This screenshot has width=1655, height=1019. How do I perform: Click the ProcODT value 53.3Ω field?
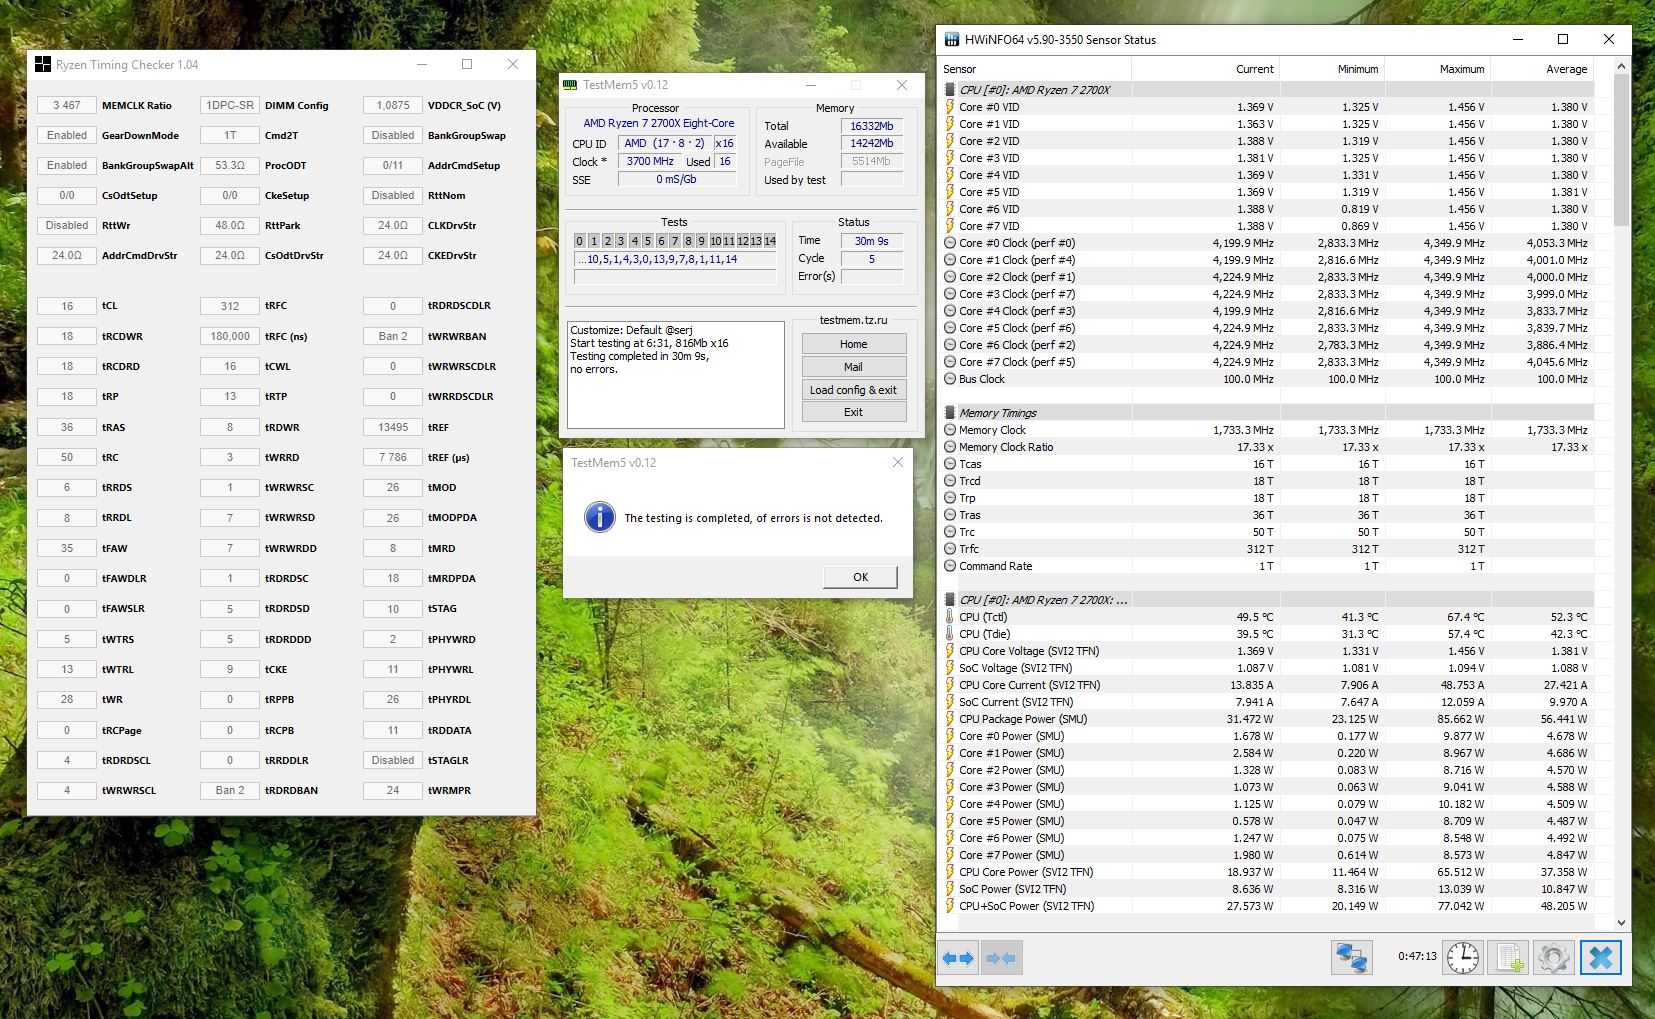(230, 165)
